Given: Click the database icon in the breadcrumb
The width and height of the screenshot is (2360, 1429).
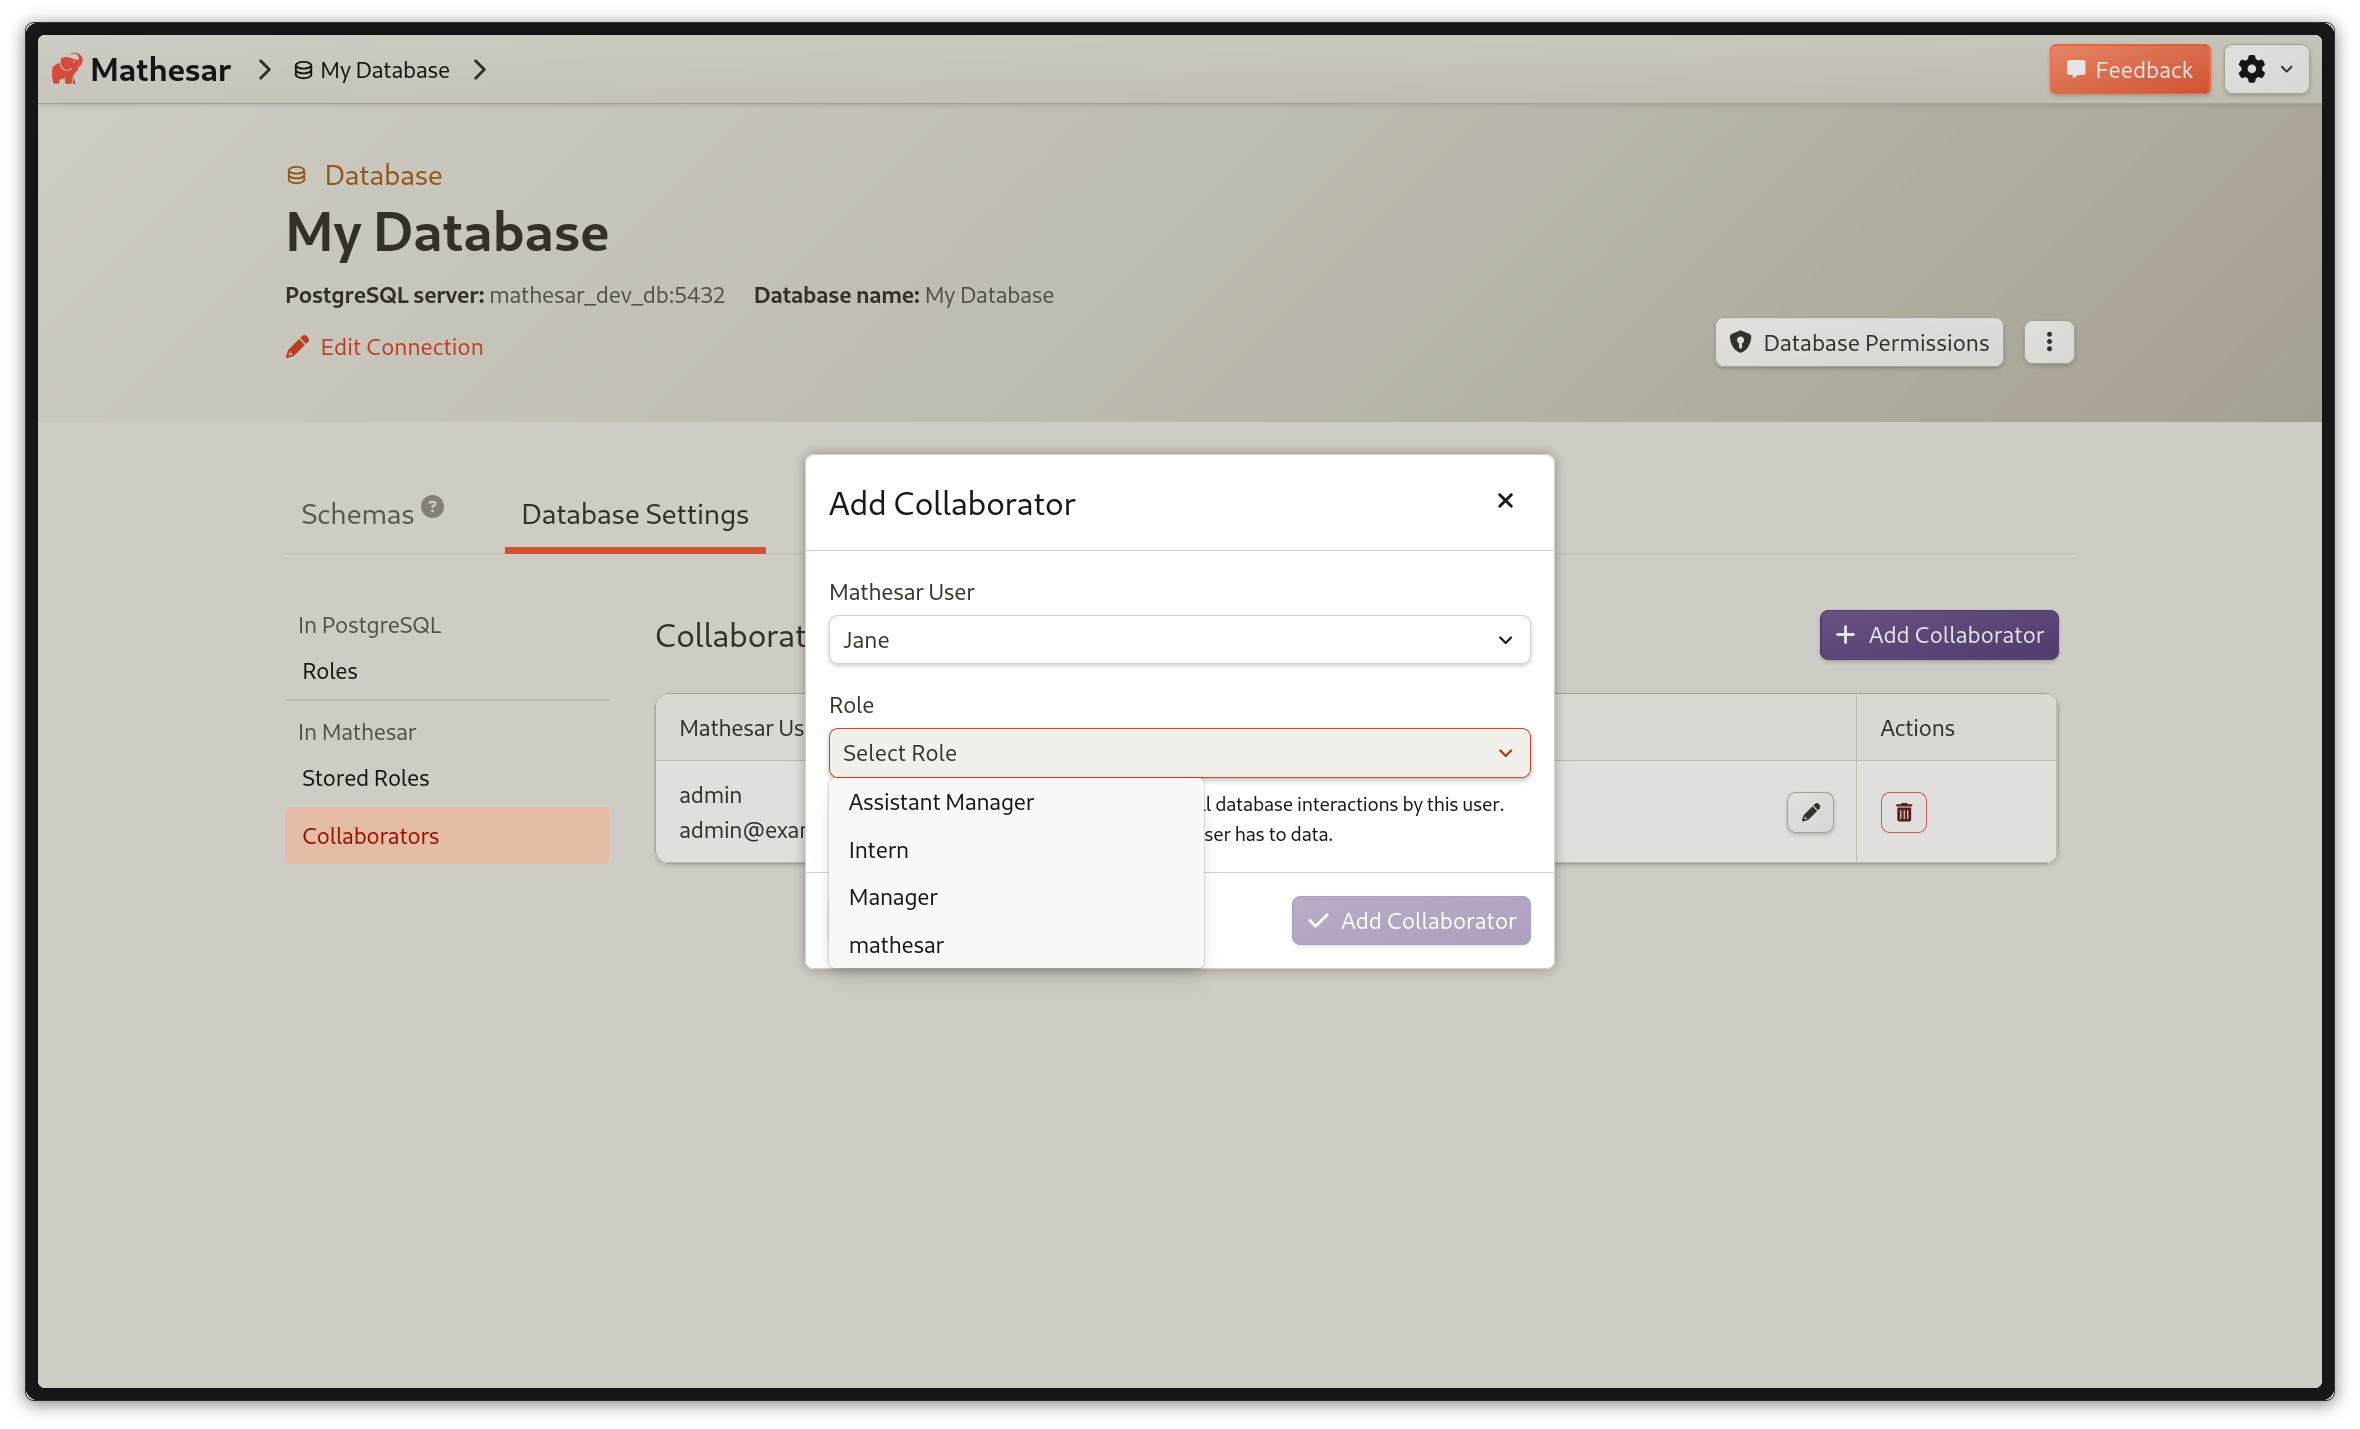Looking at the screenshot, I should pyautogui.click(x=303, y=69).
